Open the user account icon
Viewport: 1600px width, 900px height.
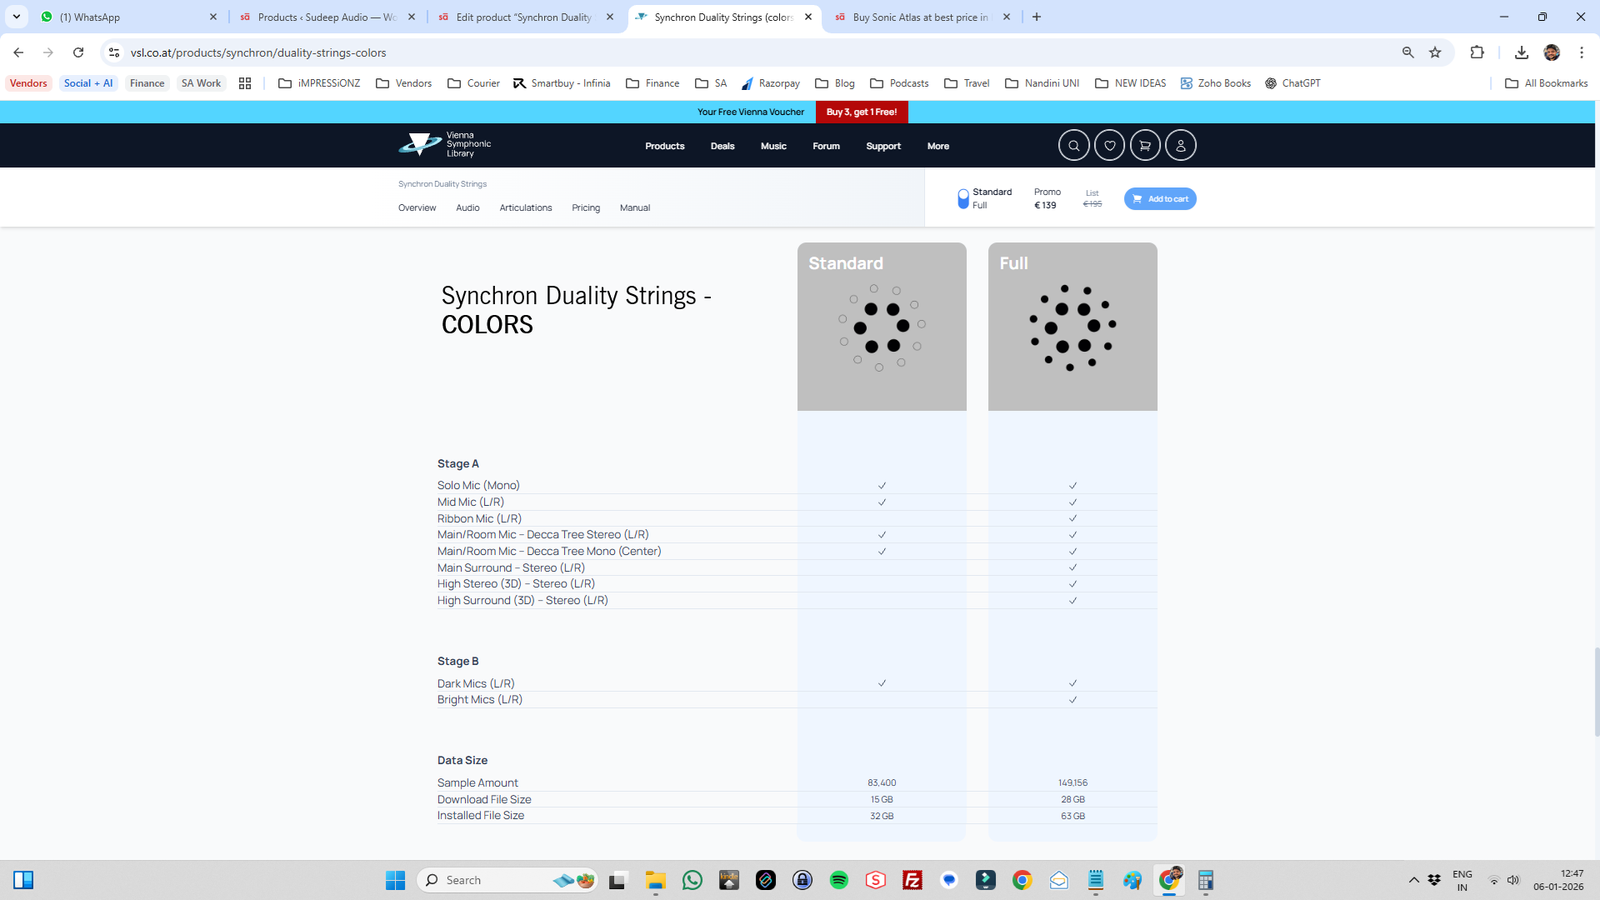click(1180, 146)
